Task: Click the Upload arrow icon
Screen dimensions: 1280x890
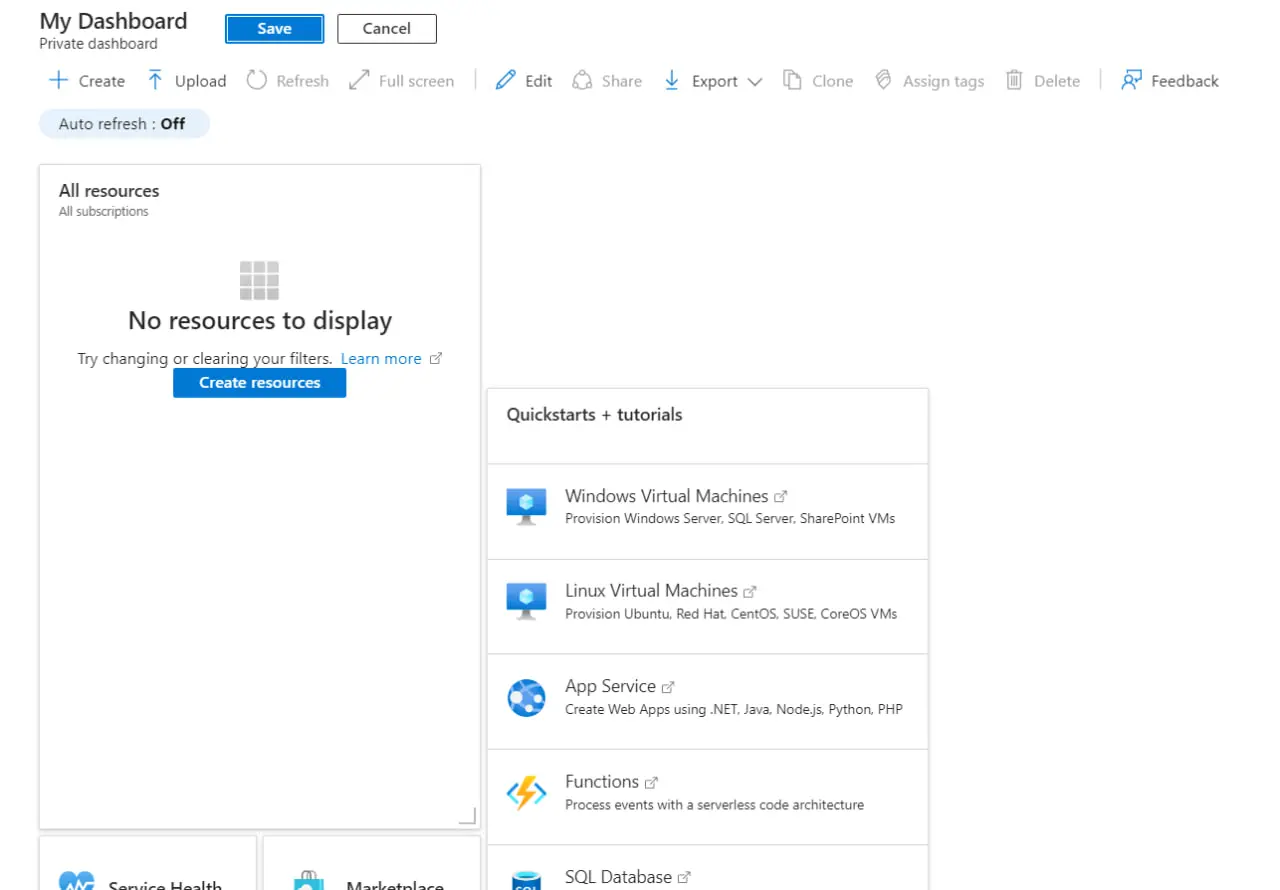Action: pos(155,81)
